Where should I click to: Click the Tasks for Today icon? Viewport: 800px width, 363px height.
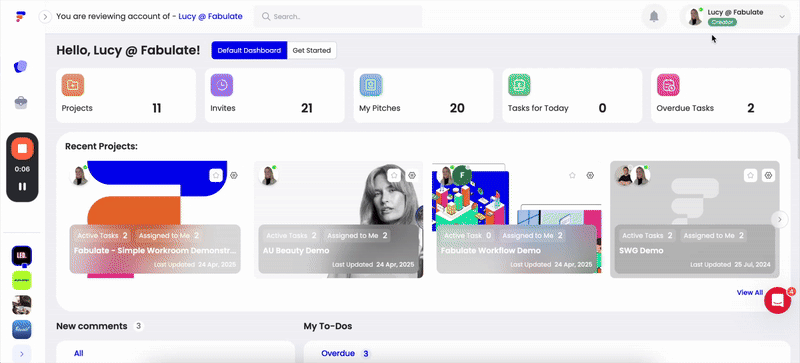click(519, 85)
